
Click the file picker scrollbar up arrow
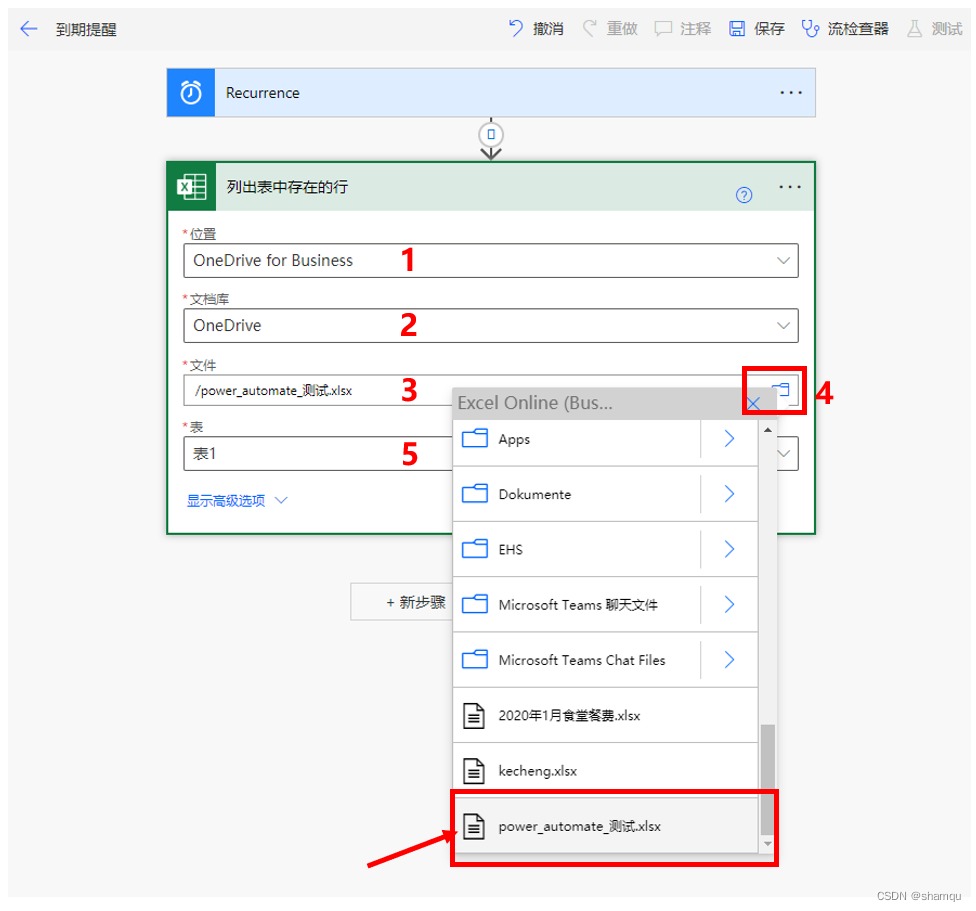coord(767,430)
